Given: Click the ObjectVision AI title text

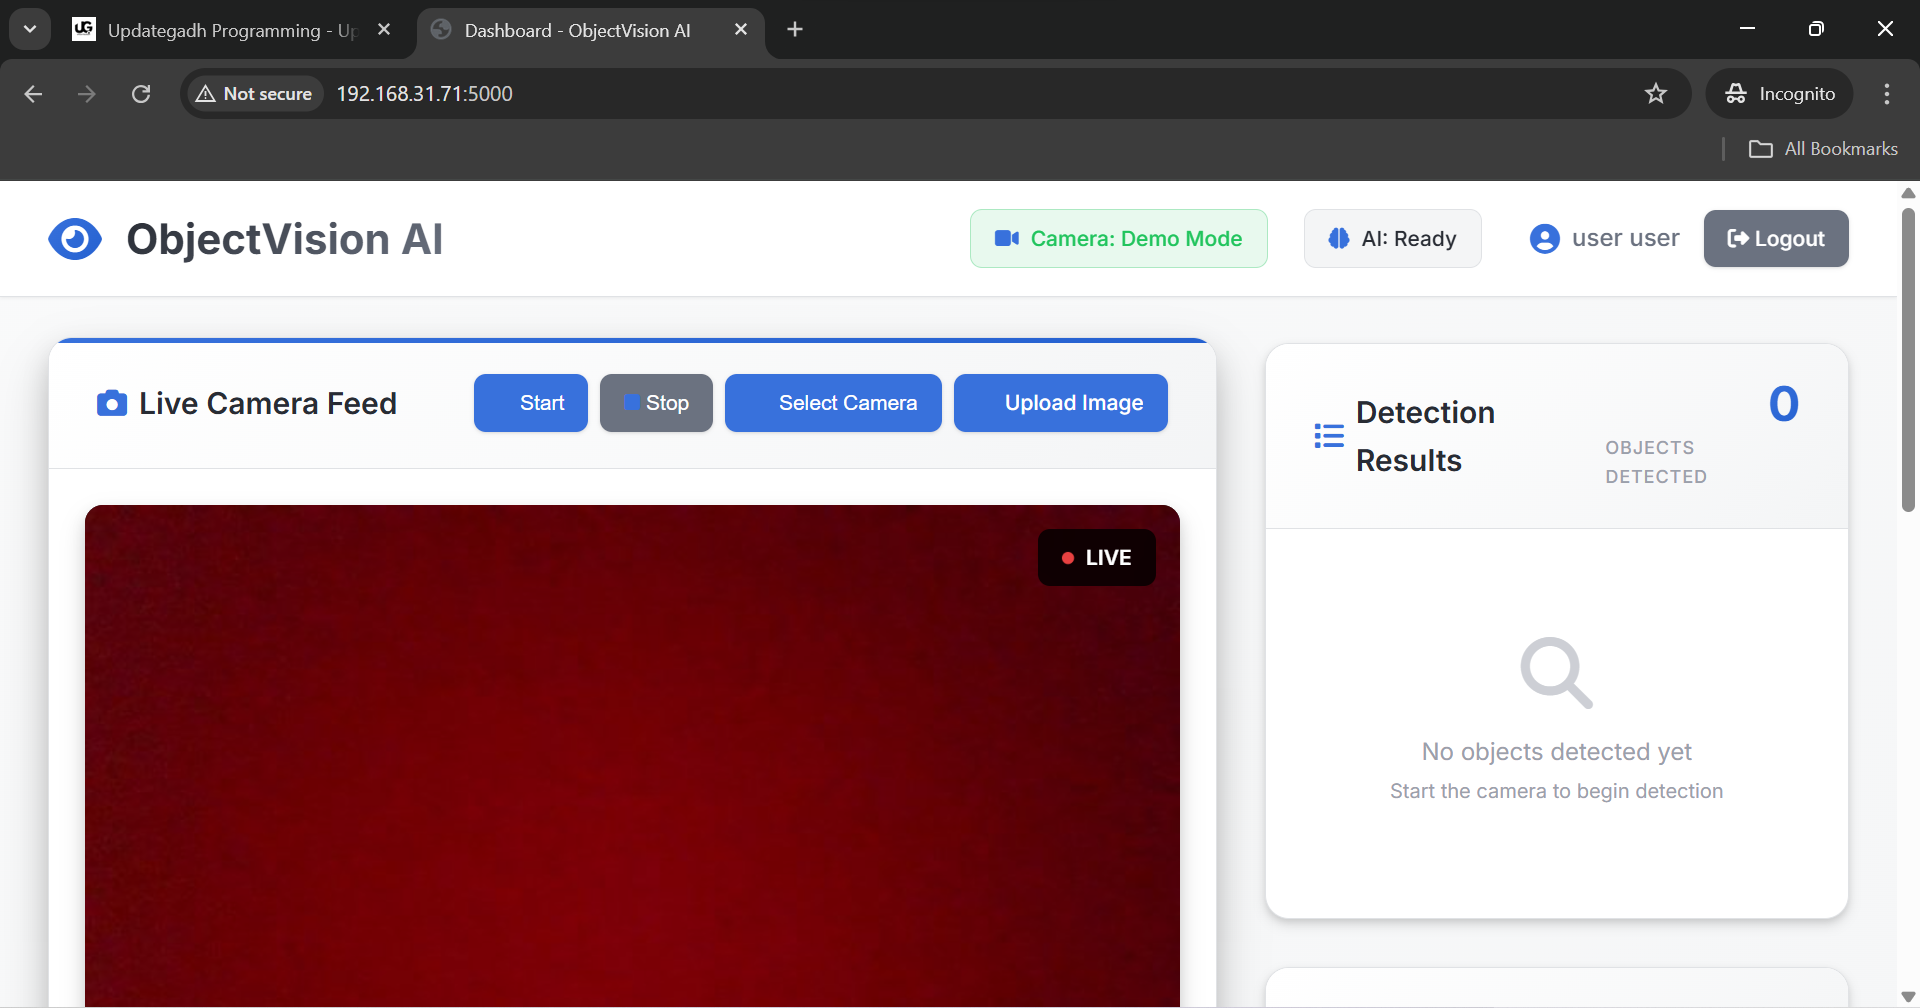Looking at the screenshot, I should point(284,239).
